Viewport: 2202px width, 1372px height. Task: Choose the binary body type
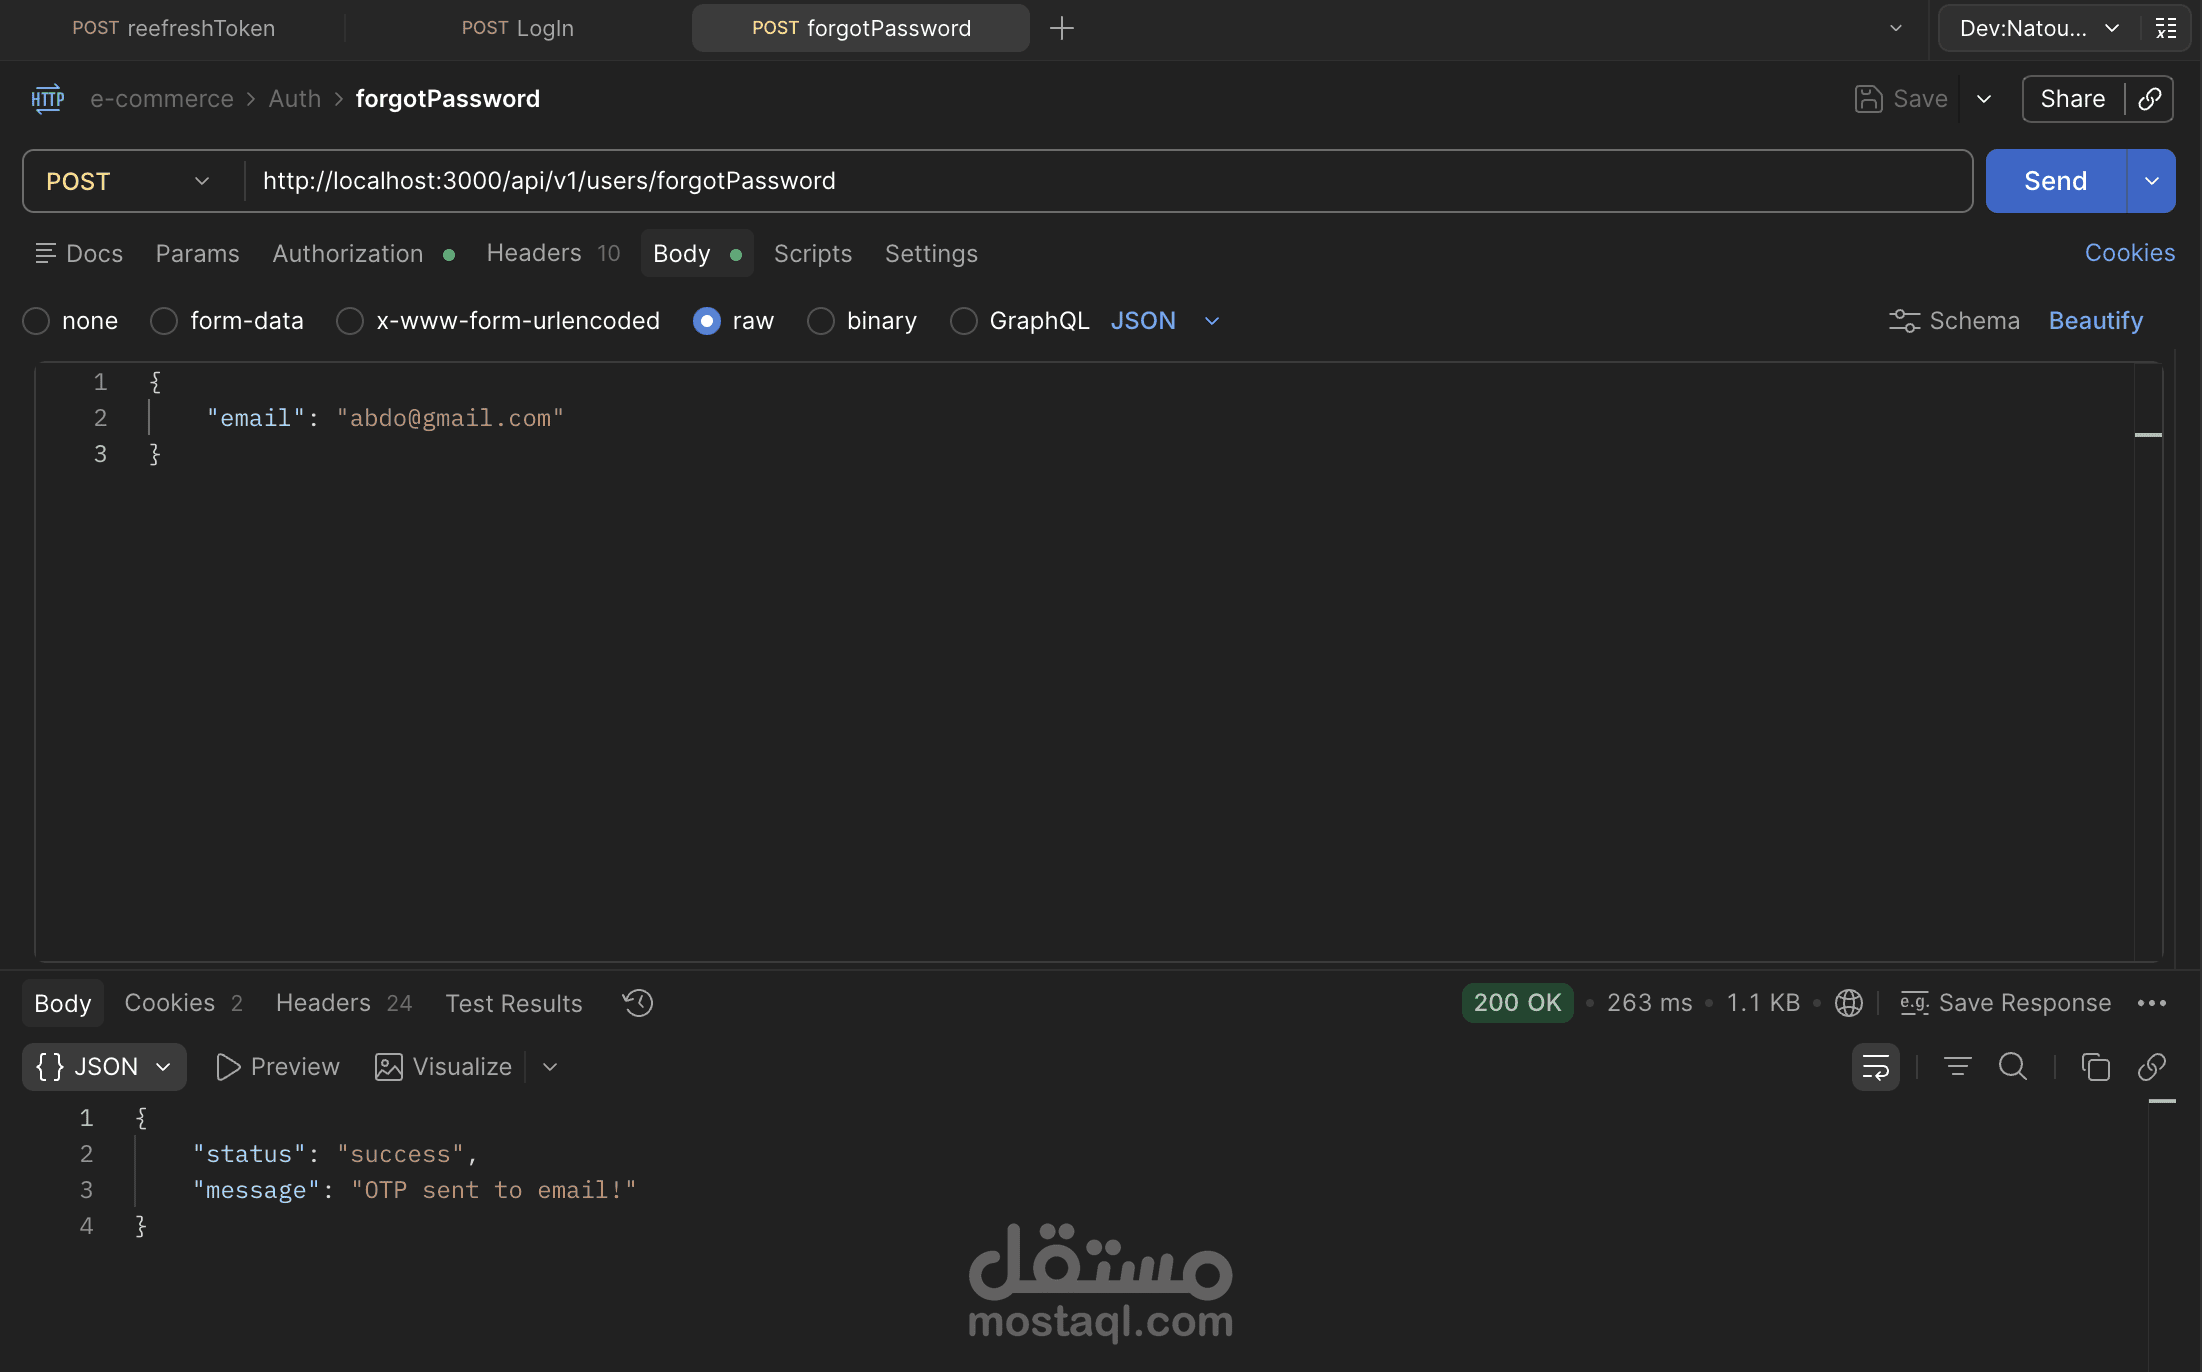821,321
